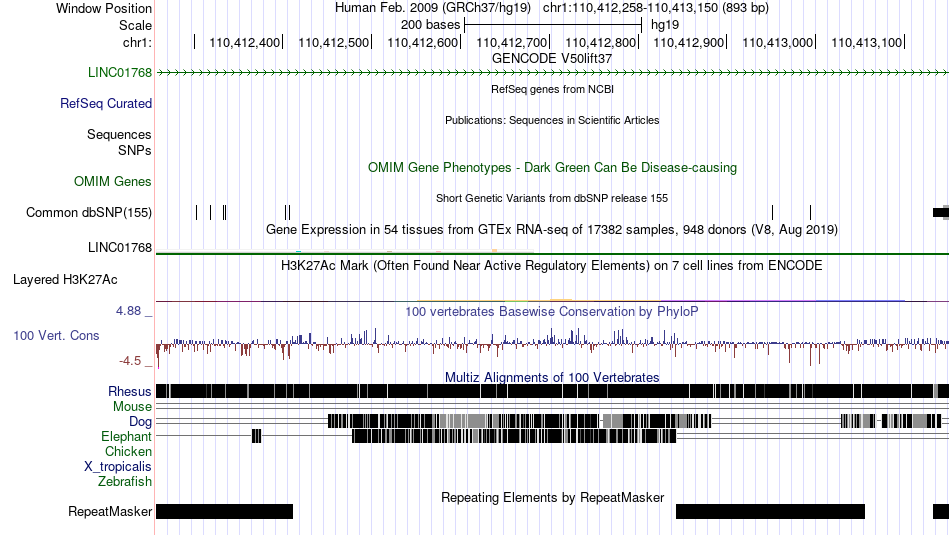Click the 110,412,600 ruler position
Image resolution: width=950 pixels, height=535 pixels.
pyautogui.click(x=422, y=42)
